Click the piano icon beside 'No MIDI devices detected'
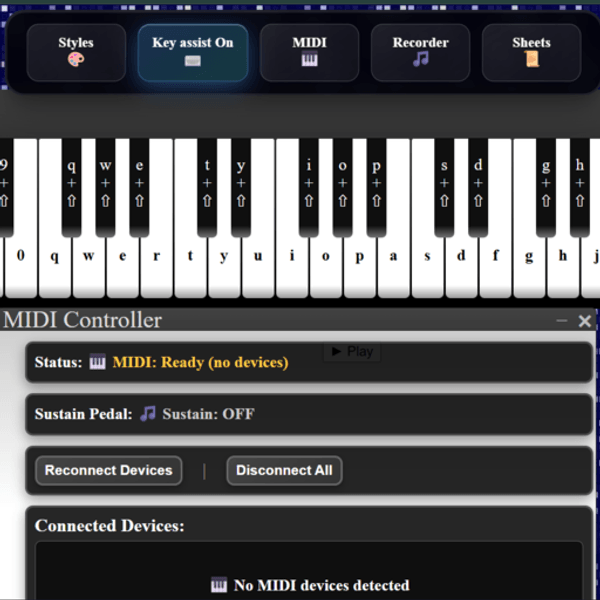This screenshot has width=600, height=600. 219,585
